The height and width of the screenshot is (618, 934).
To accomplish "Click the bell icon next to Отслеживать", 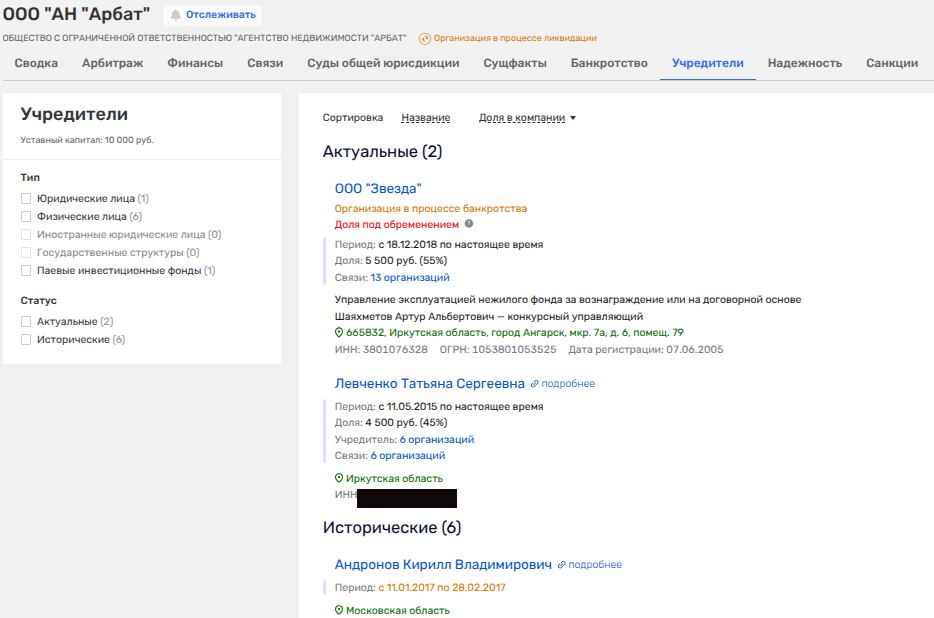I will tap(176, 15).
